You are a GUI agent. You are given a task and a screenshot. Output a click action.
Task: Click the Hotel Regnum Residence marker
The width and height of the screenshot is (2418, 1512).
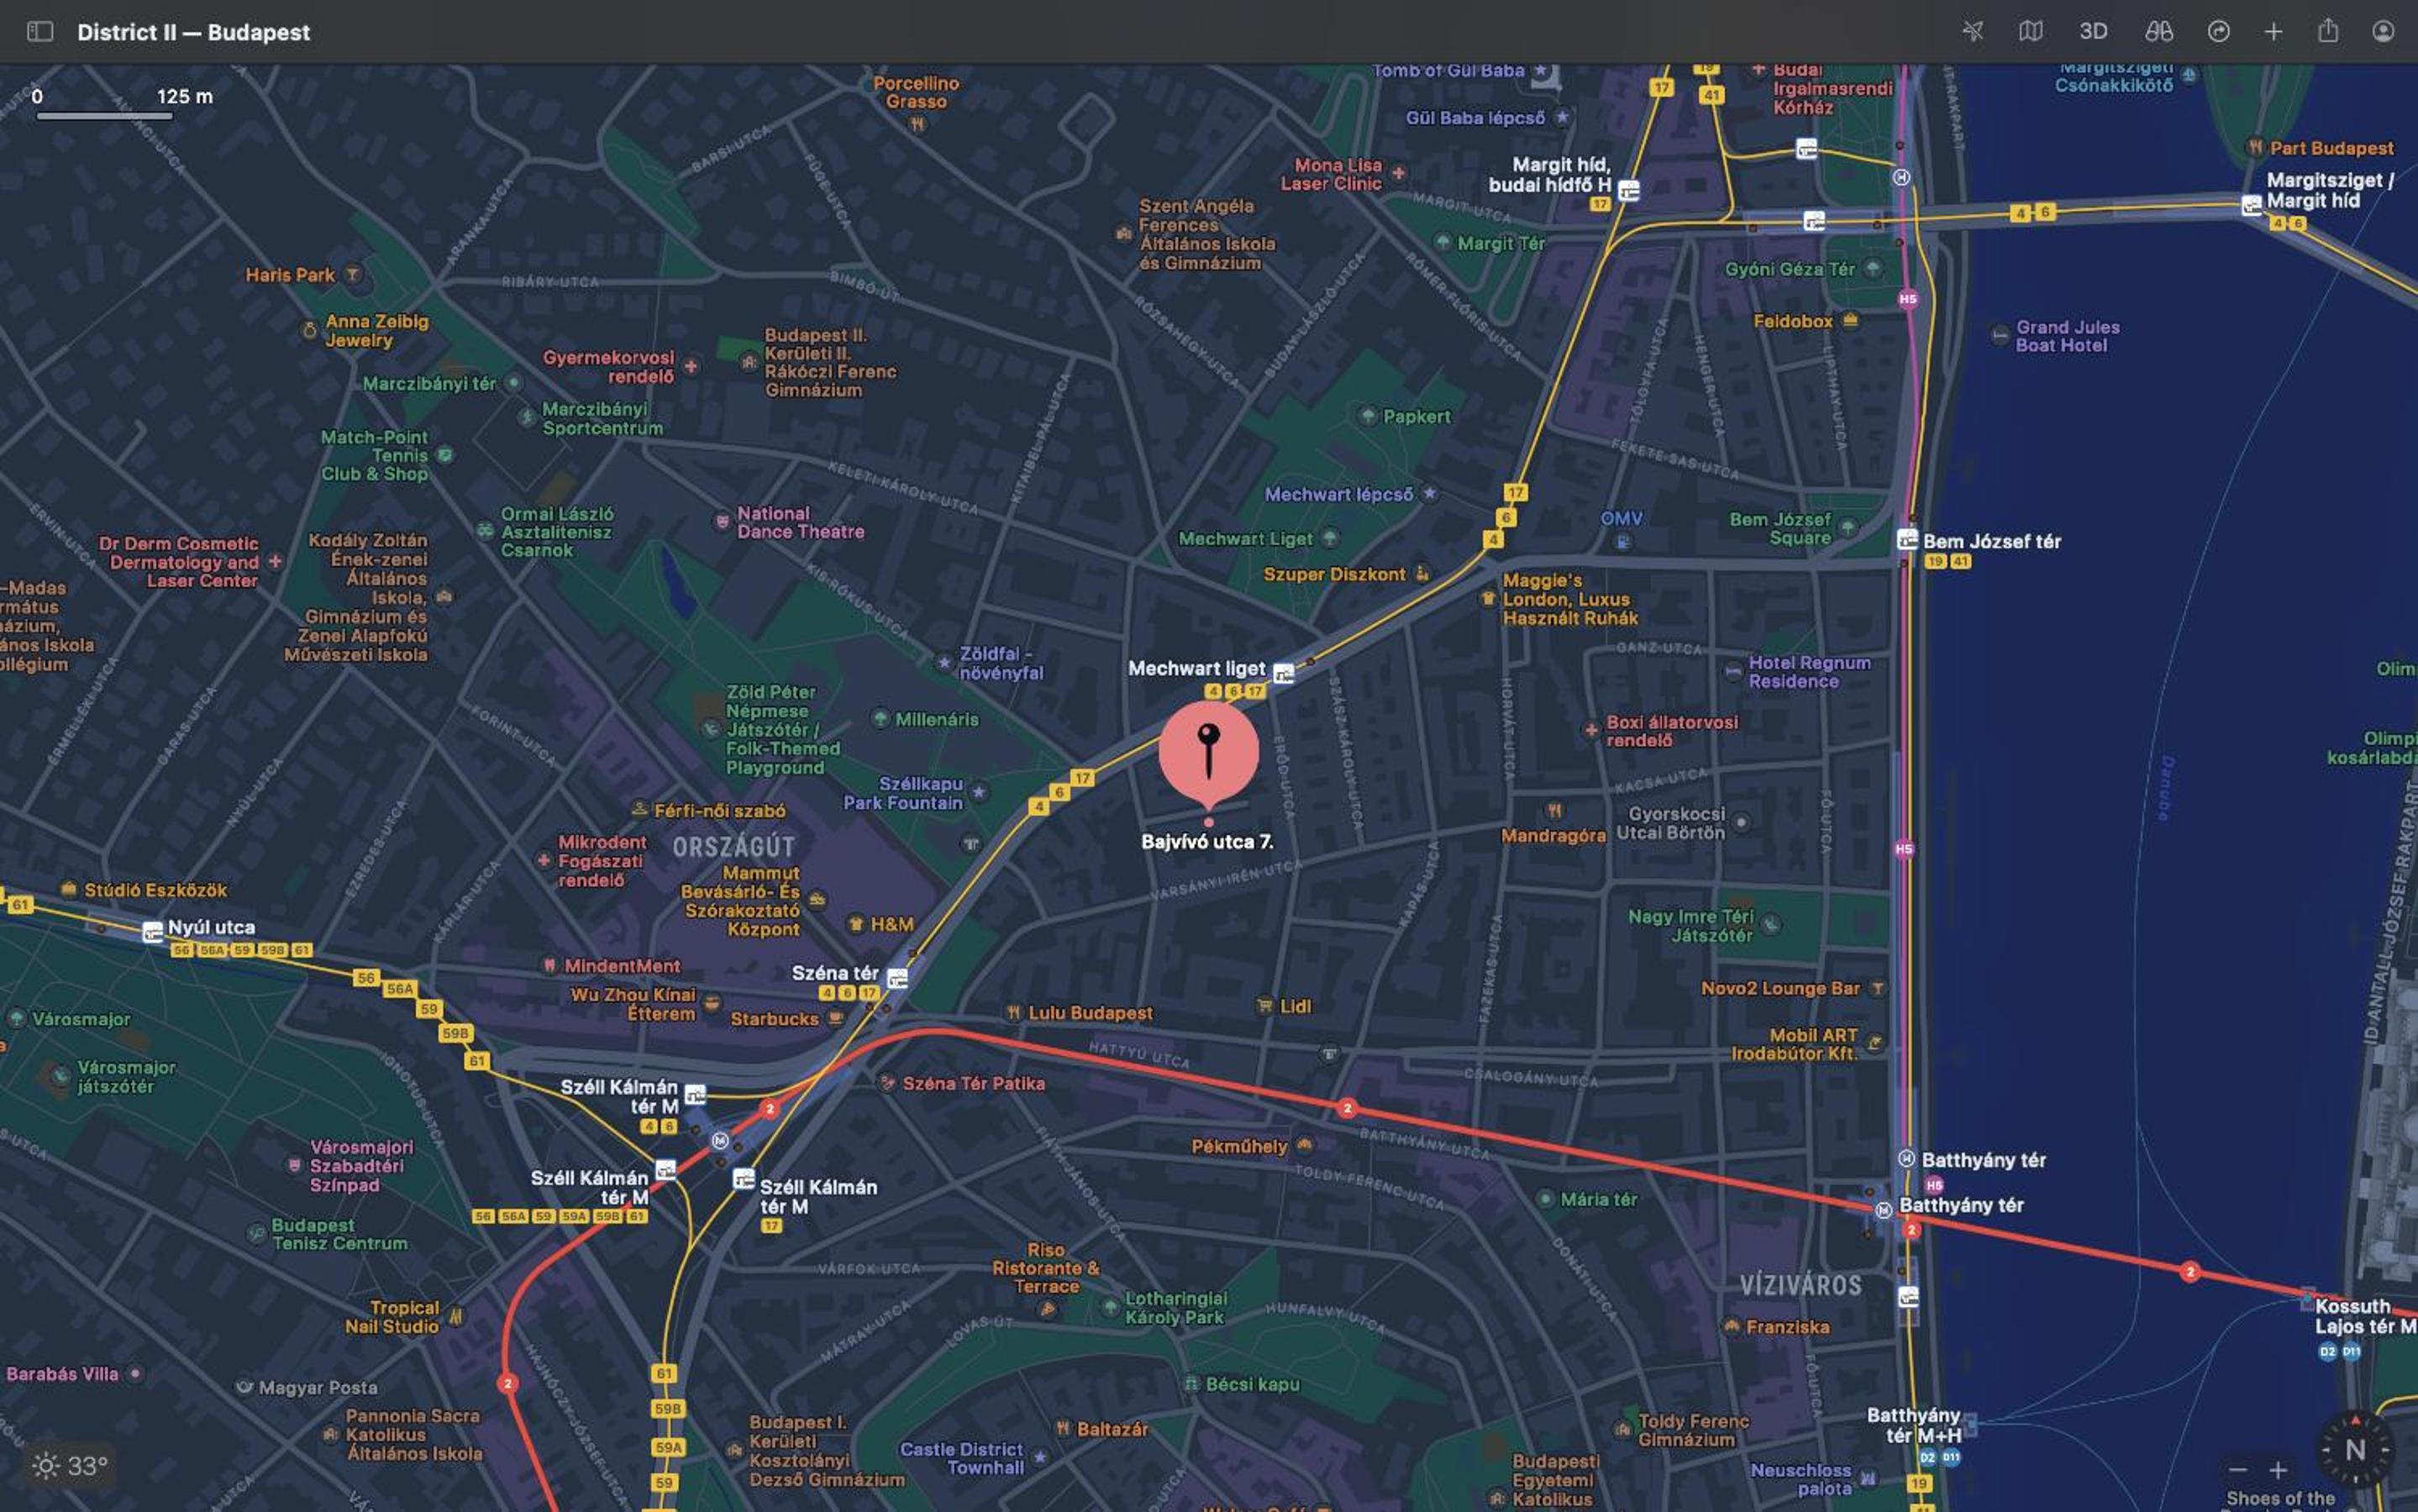[x=1733, y=672]
